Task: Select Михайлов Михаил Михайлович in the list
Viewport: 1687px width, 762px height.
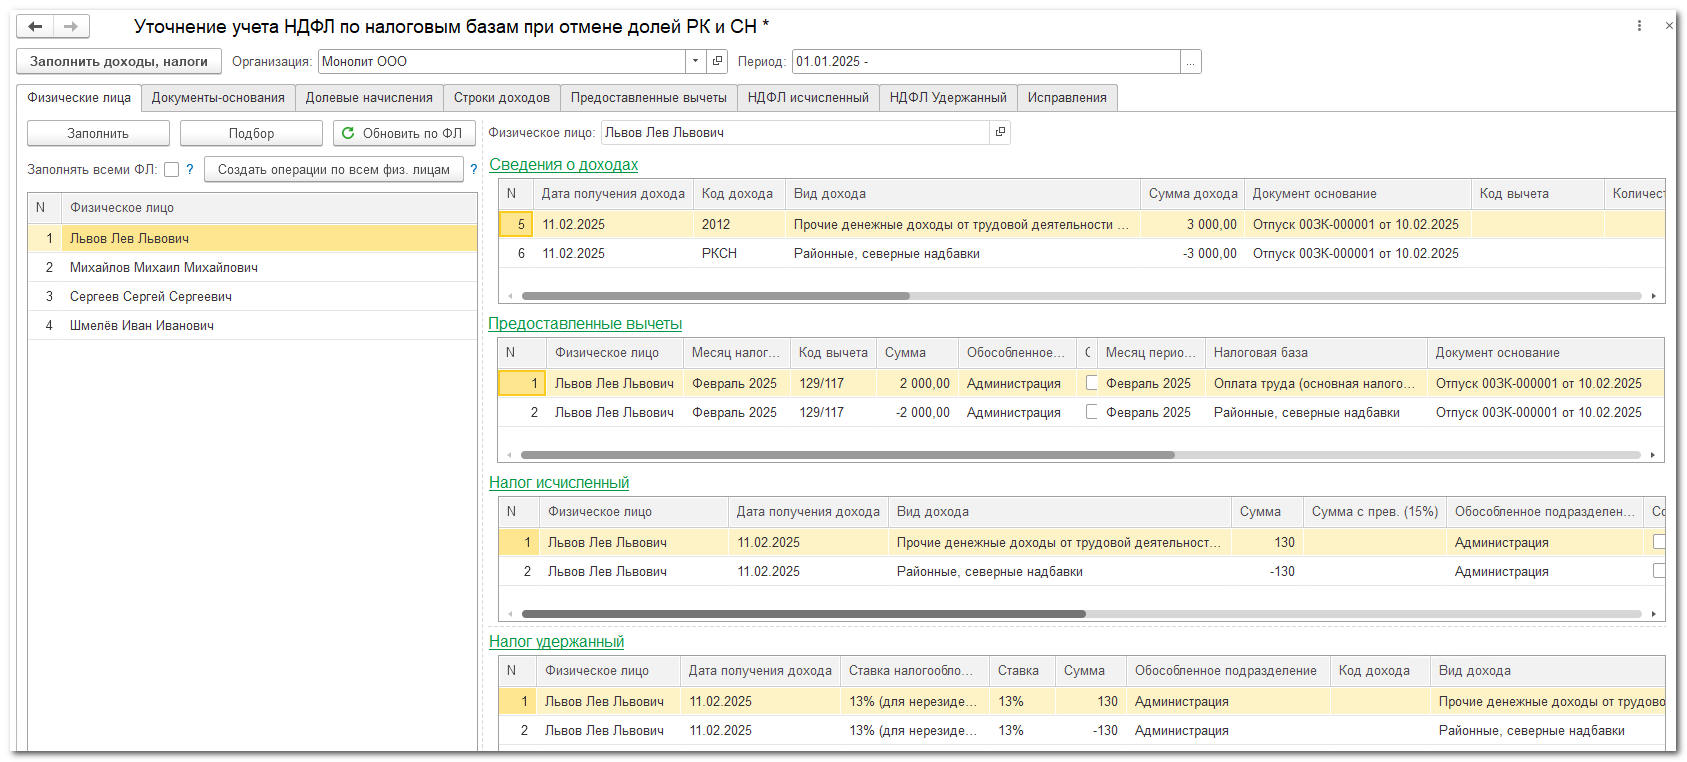Action: point(164,267)
